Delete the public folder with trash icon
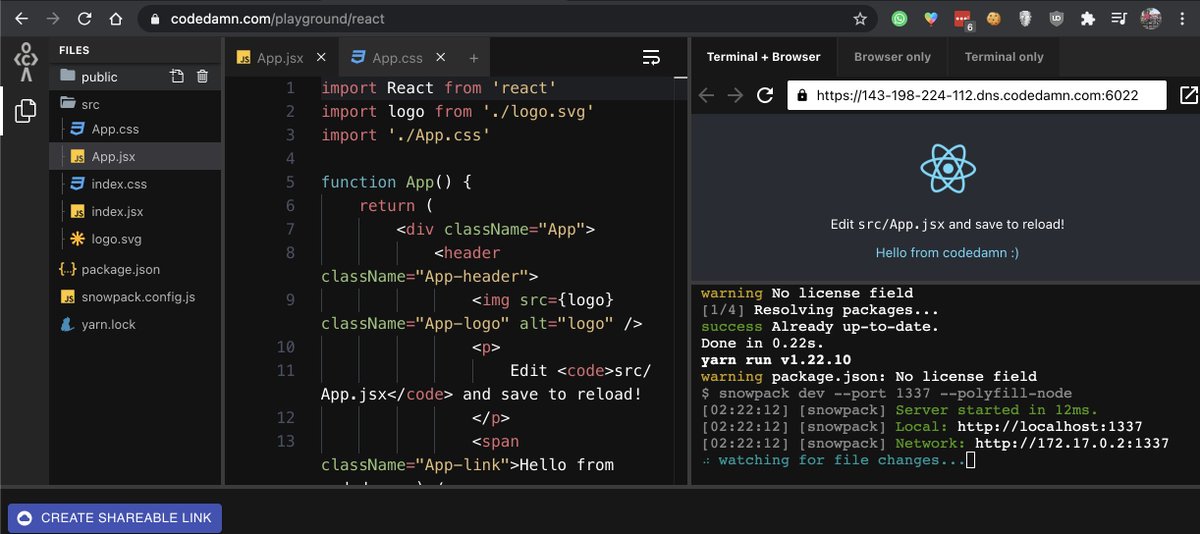This screenshot has height=534, width=1200. click(x=202, y=76)
